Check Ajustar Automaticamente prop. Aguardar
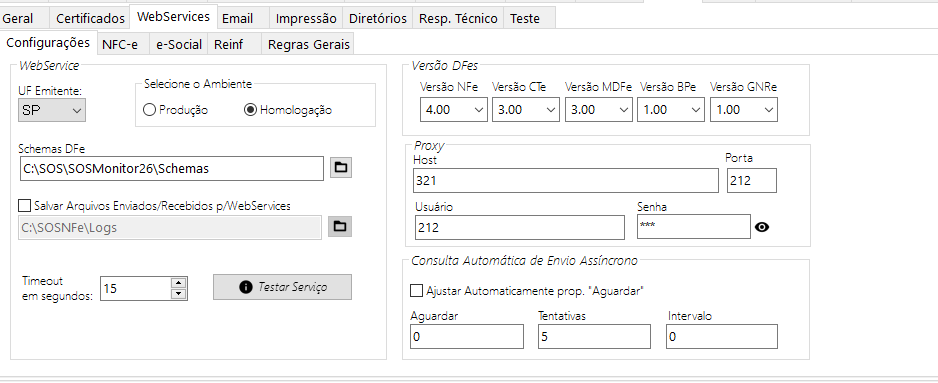 click(416, 291)
